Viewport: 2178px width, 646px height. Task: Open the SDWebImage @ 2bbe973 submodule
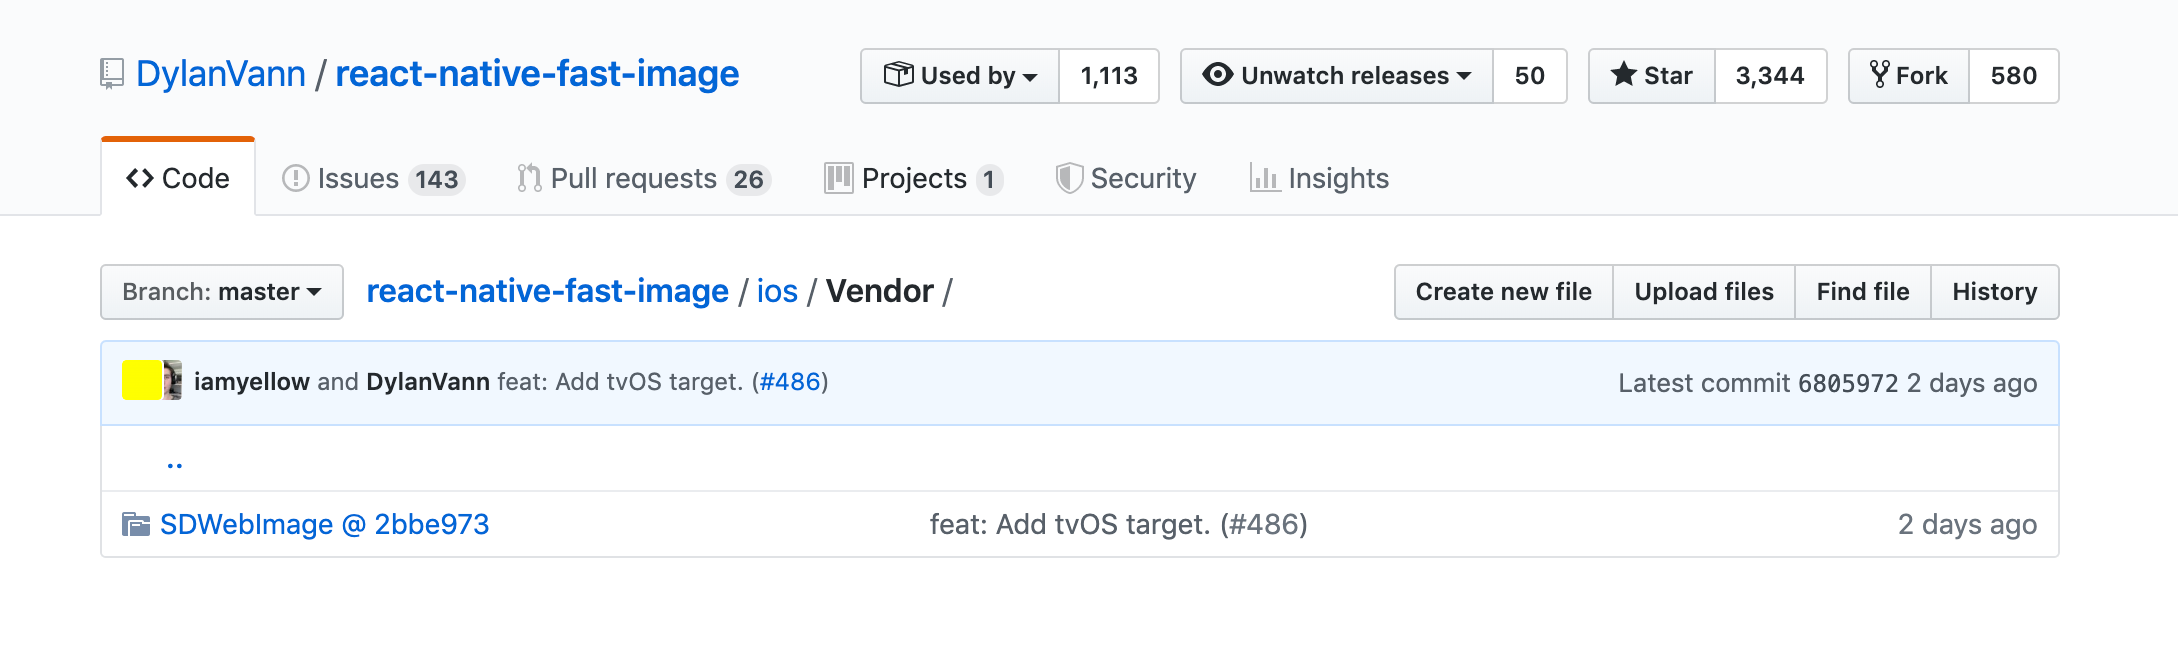click(325, 523)
